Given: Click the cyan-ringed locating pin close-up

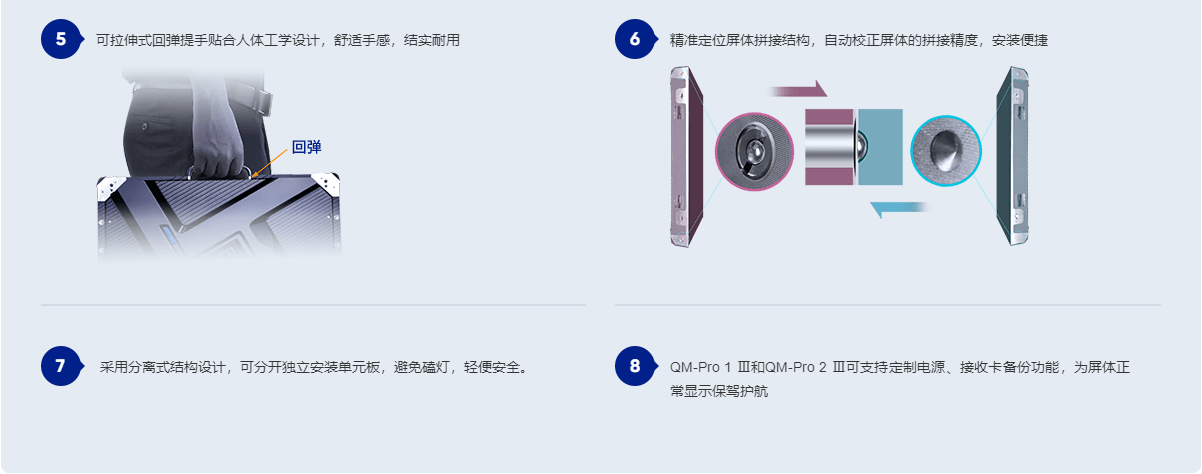Looking at the screenshot, I should 946,150.
